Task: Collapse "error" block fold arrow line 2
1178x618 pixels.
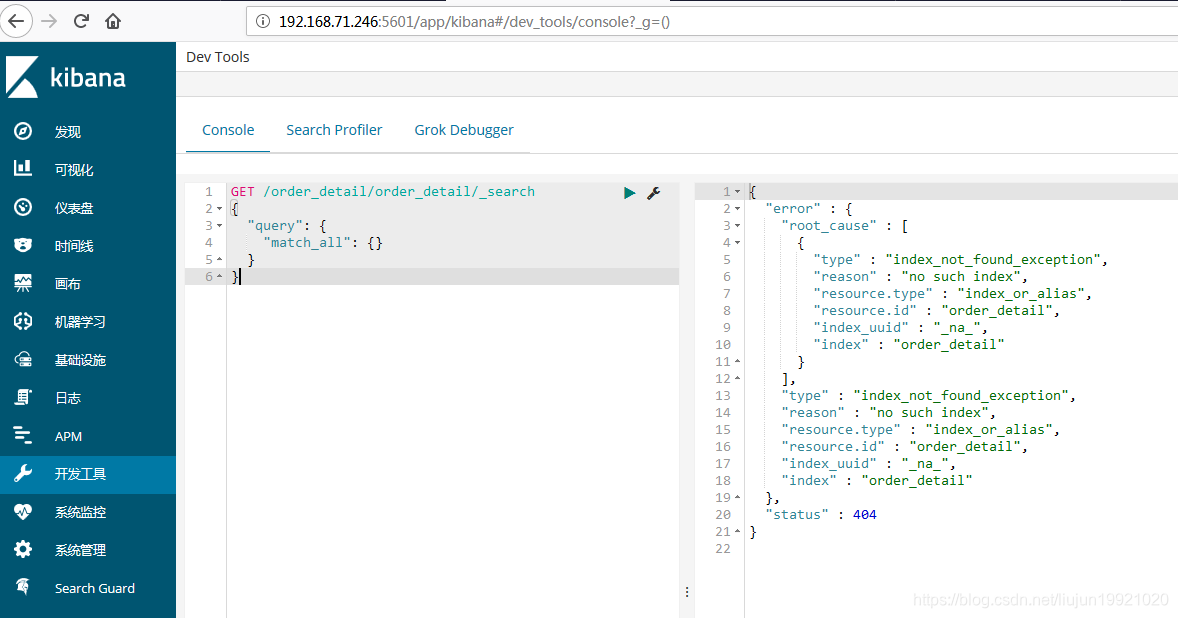Action: 738,209
